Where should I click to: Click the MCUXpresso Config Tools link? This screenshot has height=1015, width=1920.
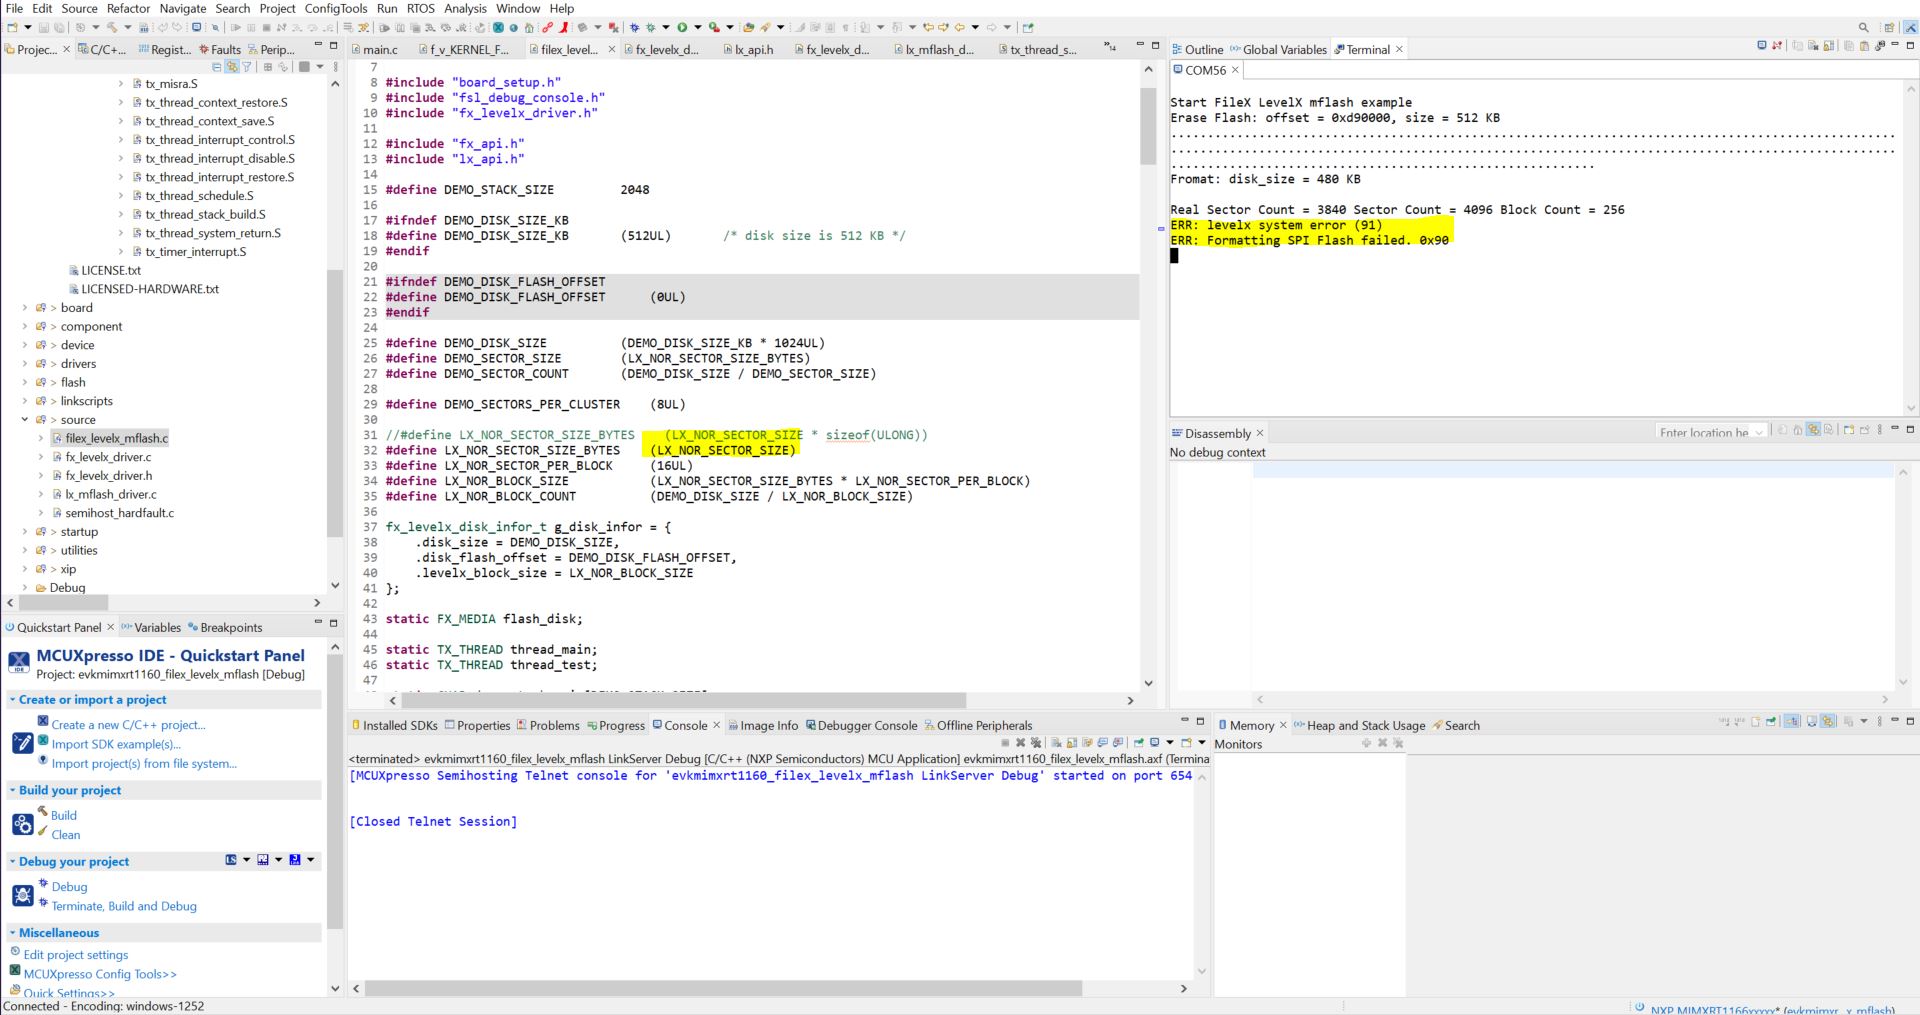(100, 974)
